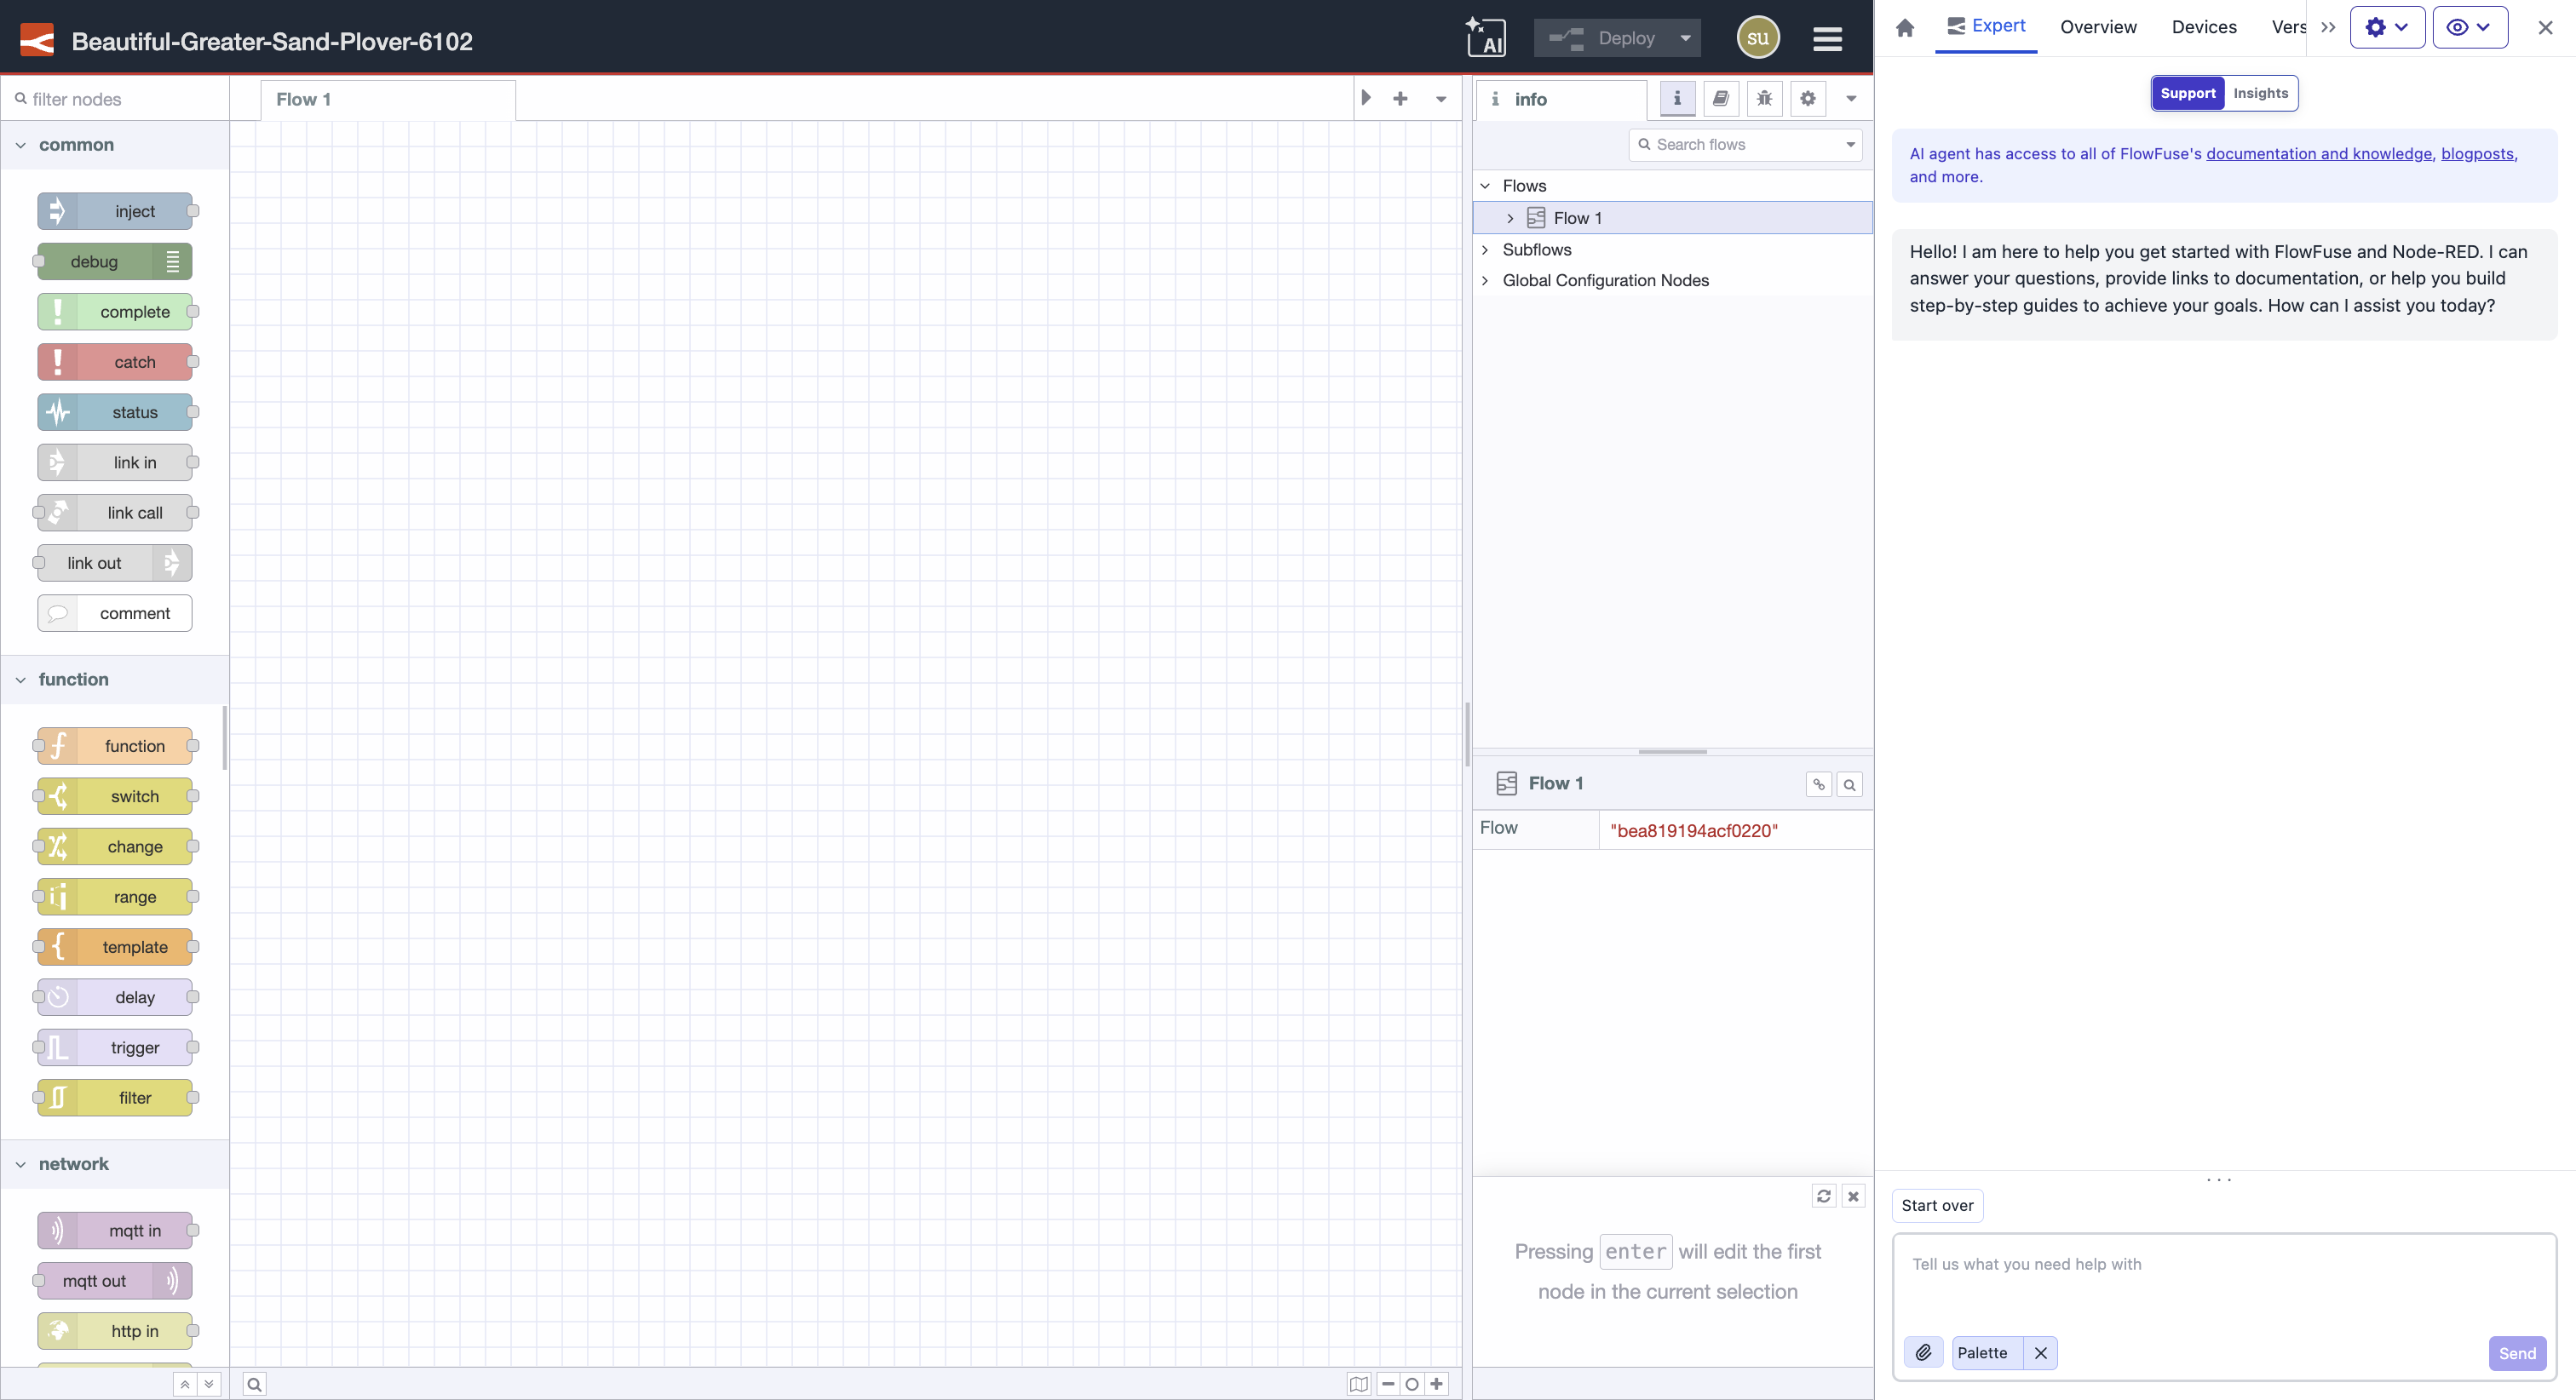Select the trigger node in palette
The width and height of the screenshot is (2576, 1400).
pyautogui.click(x=116, y=1047)
